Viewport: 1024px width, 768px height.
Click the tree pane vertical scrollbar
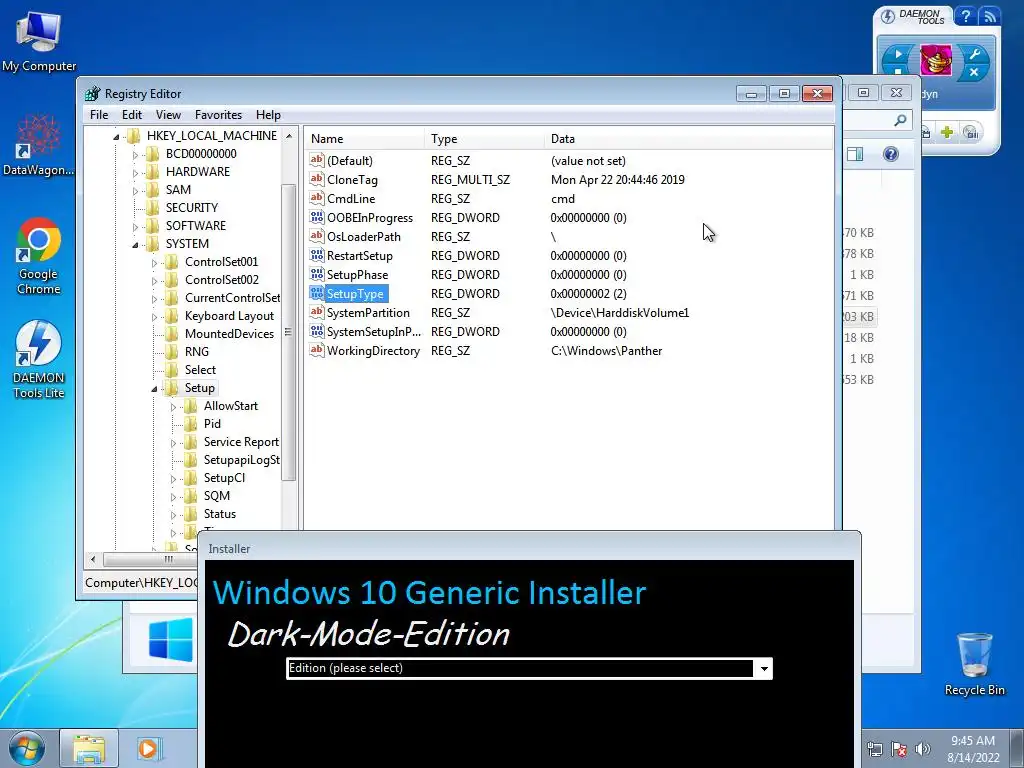289,332
